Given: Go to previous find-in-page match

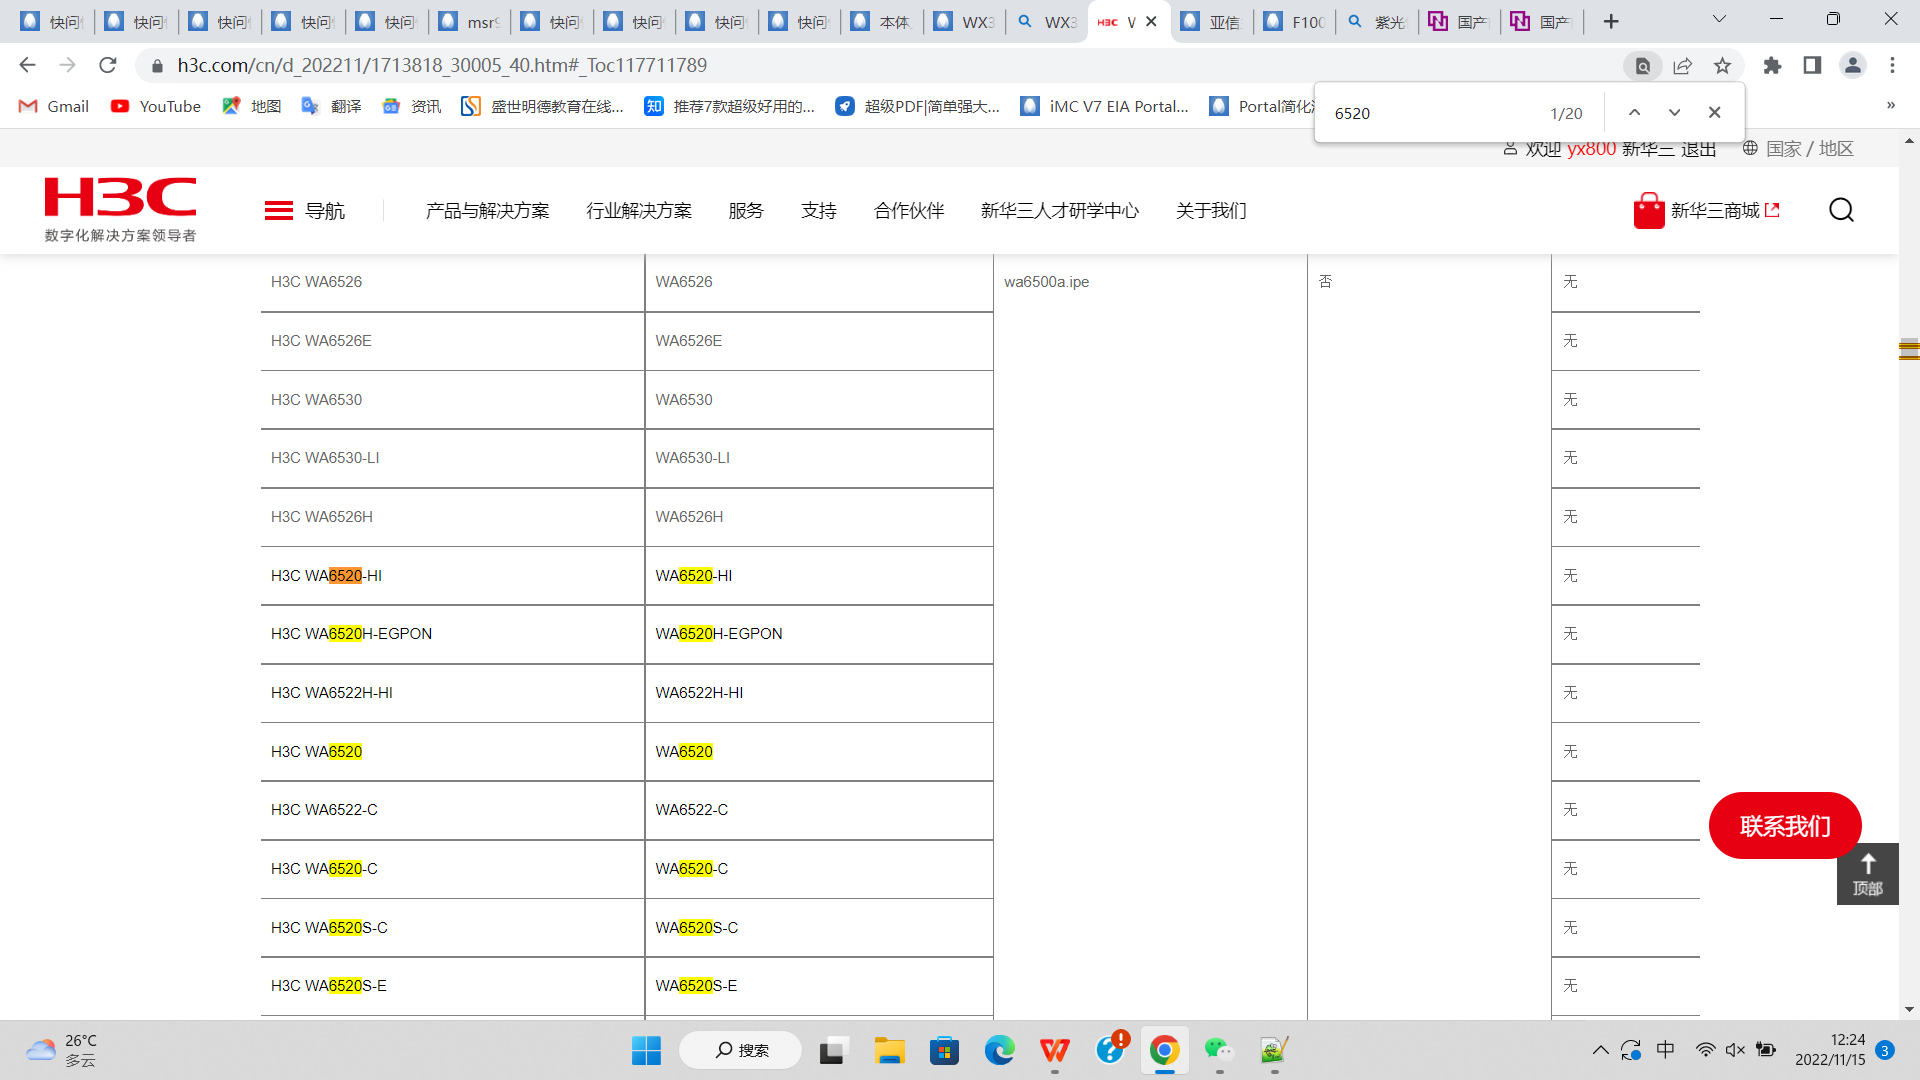Looking at the screenshot, I should [1634, 113].
